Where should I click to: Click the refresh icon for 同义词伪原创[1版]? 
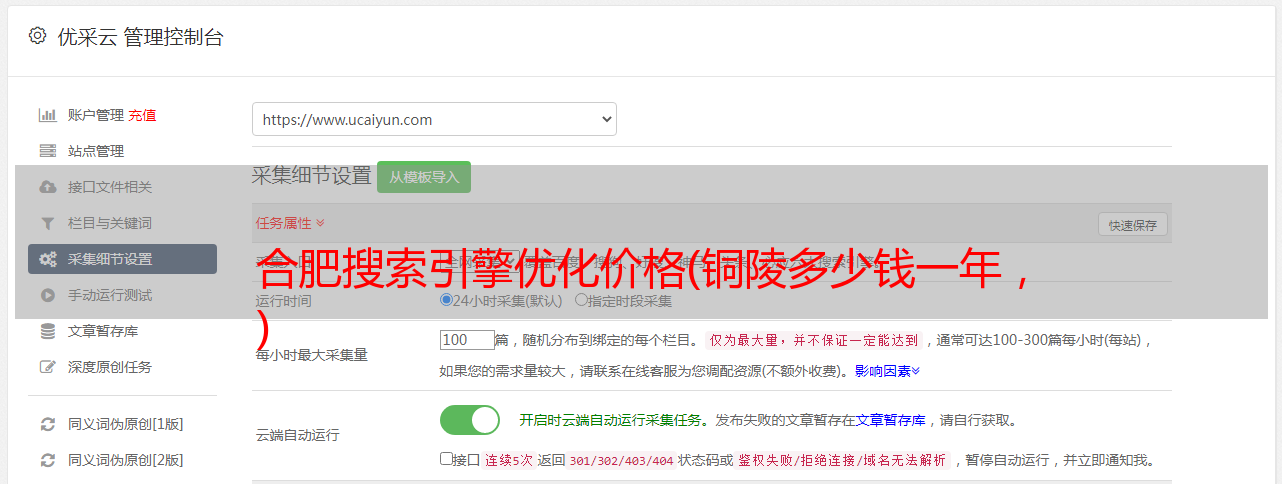[x=47, y=424]
